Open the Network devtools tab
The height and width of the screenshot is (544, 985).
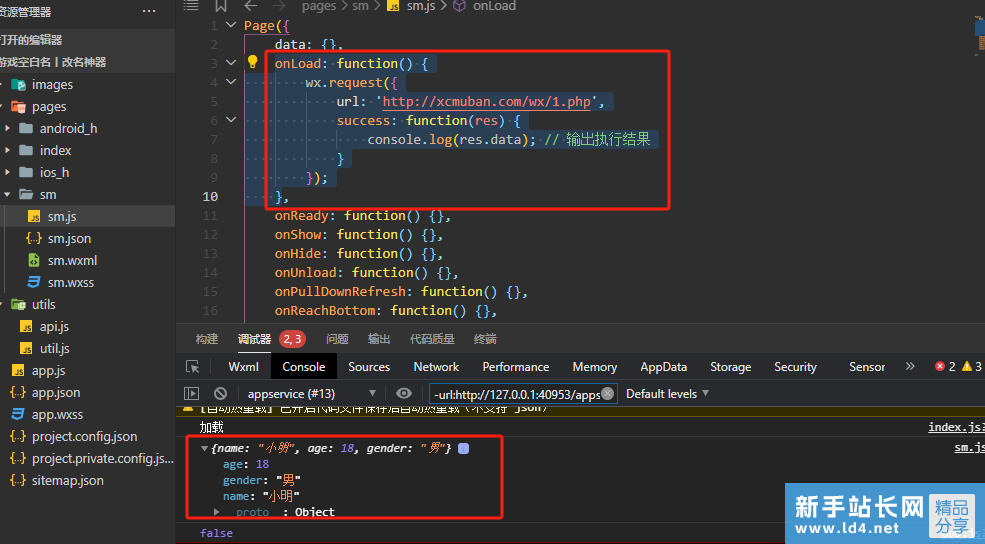pyautogui.click(x=436, y=367)
